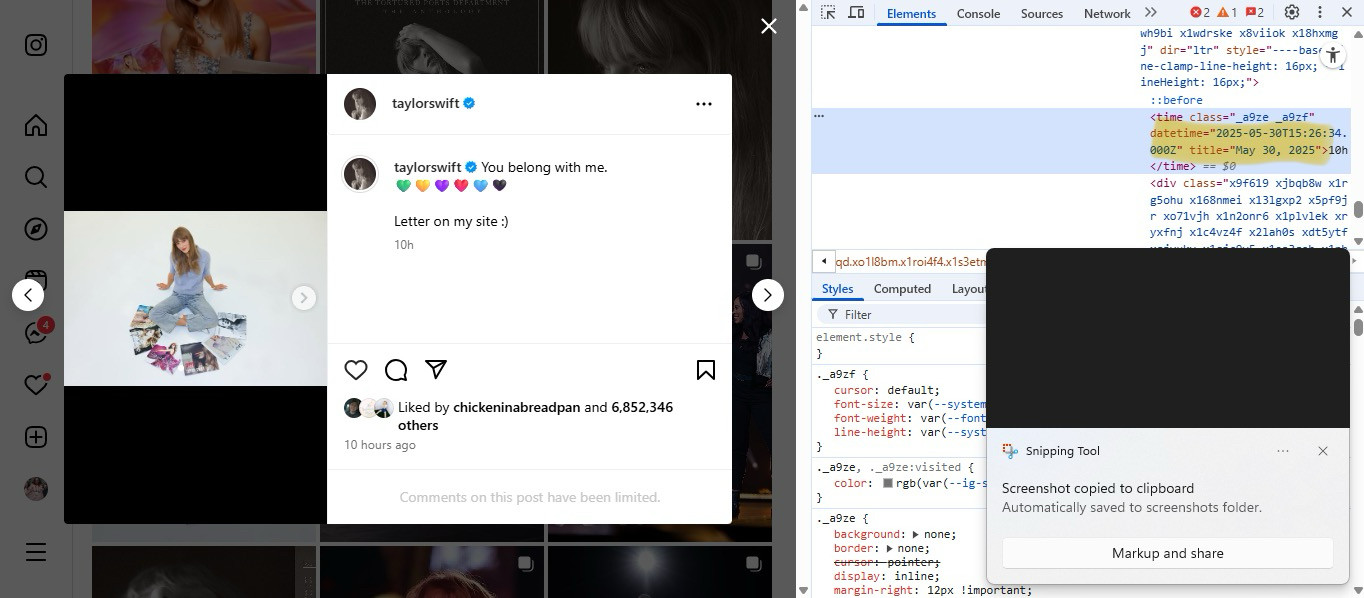Open your profile avatar in the sidebar

pyautogui.click(x=36, y=489)
